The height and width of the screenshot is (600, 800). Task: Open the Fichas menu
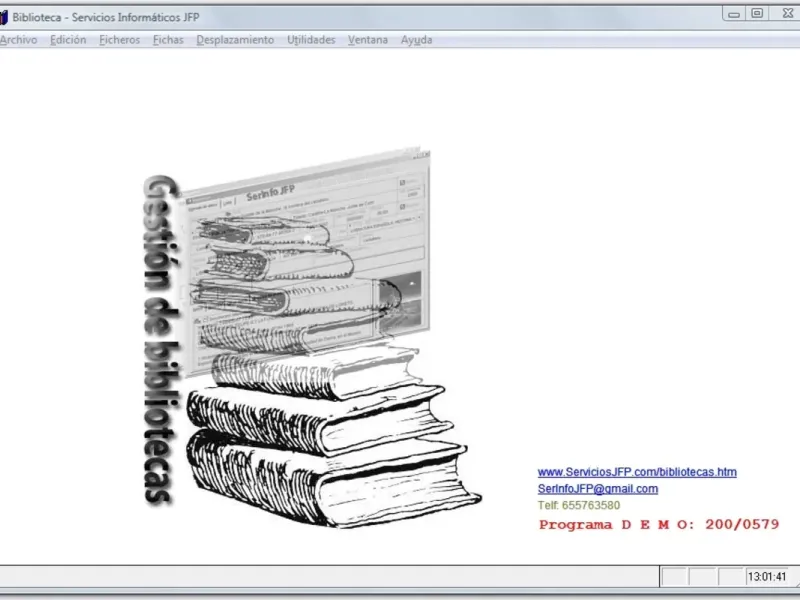point(168,40)
